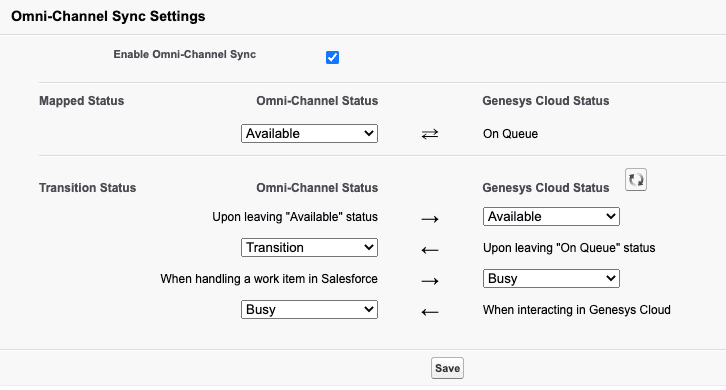
Task: Uncheck Enable Omni-Channel Sync checkbox
Action: (332, 57)
